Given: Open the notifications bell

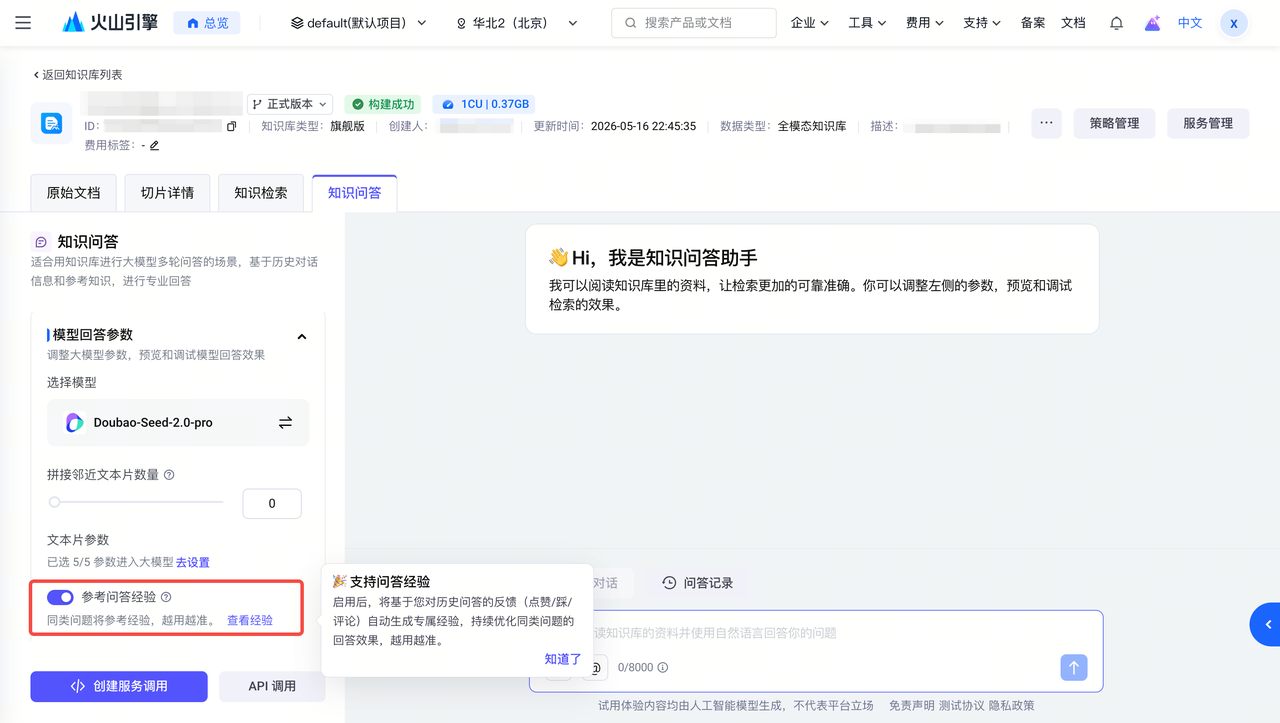Looking at the screenshot, I should [x=1116, y=23].
